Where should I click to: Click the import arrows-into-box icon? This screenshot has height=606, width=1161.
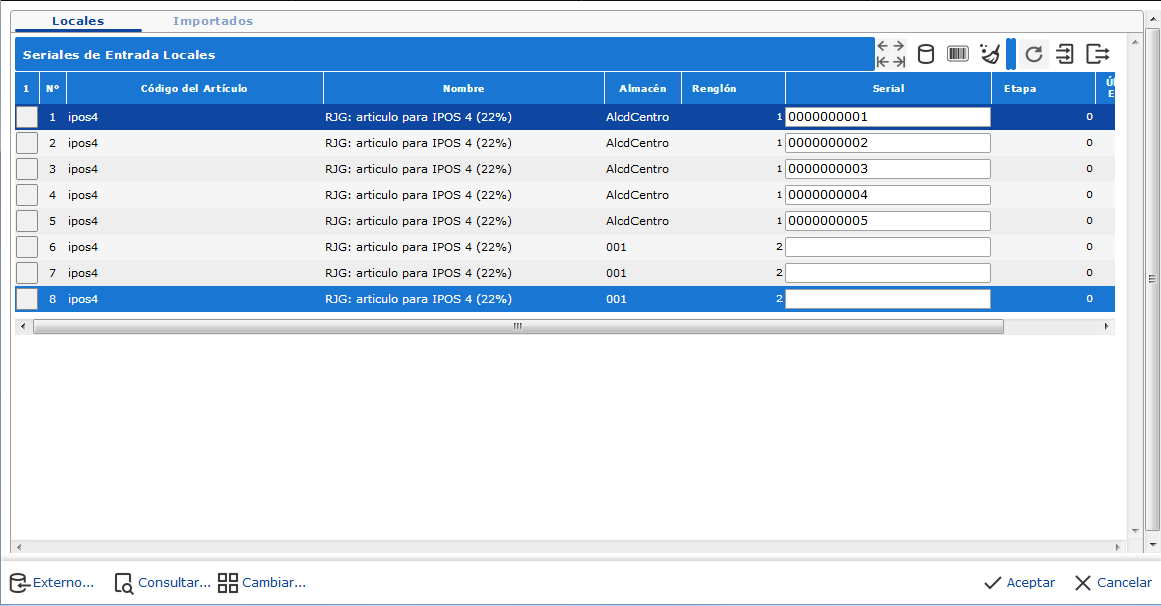pyautogui.click(x=1065, y=54)
